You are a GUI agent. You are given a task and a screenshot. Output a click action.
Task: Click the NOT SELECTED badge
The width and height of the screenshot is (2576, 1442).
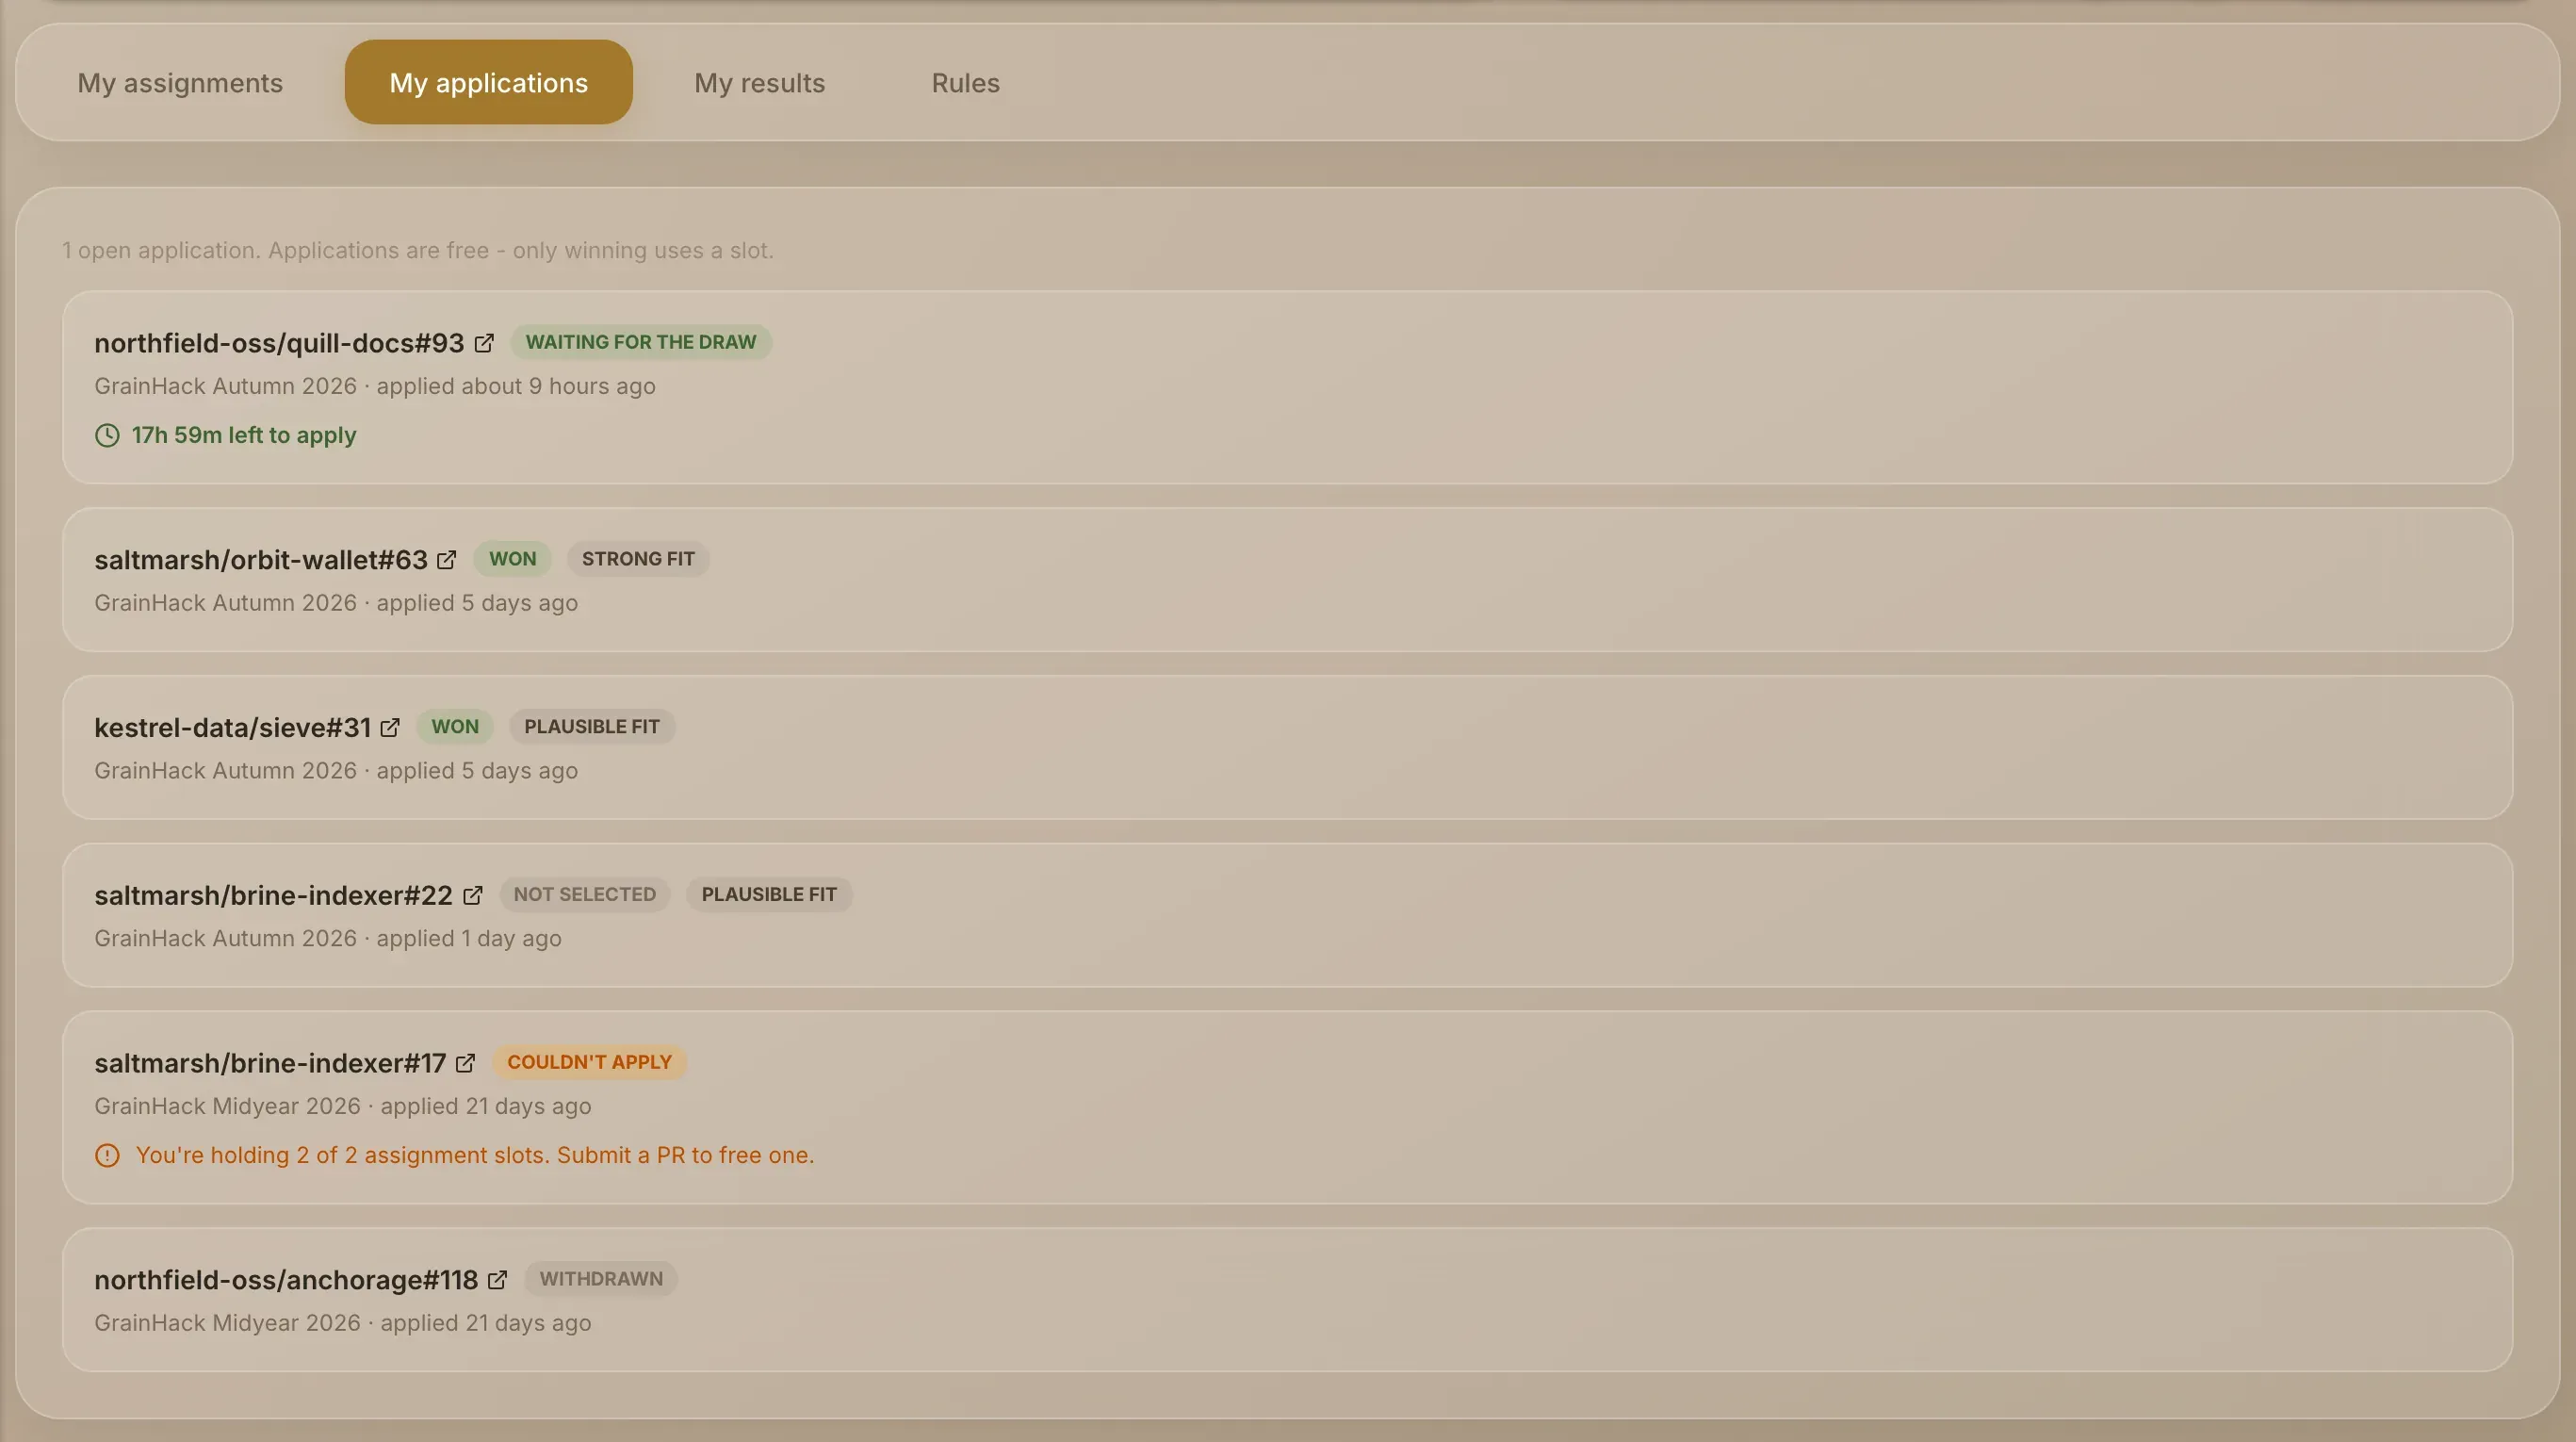pyautogui.click(x=585, y=895)
